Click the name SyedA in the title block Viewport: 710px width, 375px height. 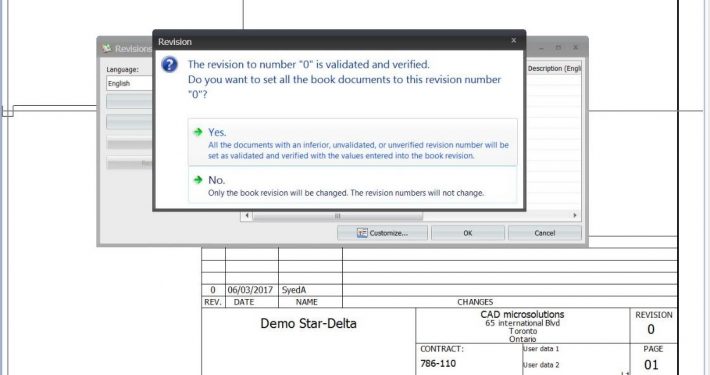click(x=294, y=290)
